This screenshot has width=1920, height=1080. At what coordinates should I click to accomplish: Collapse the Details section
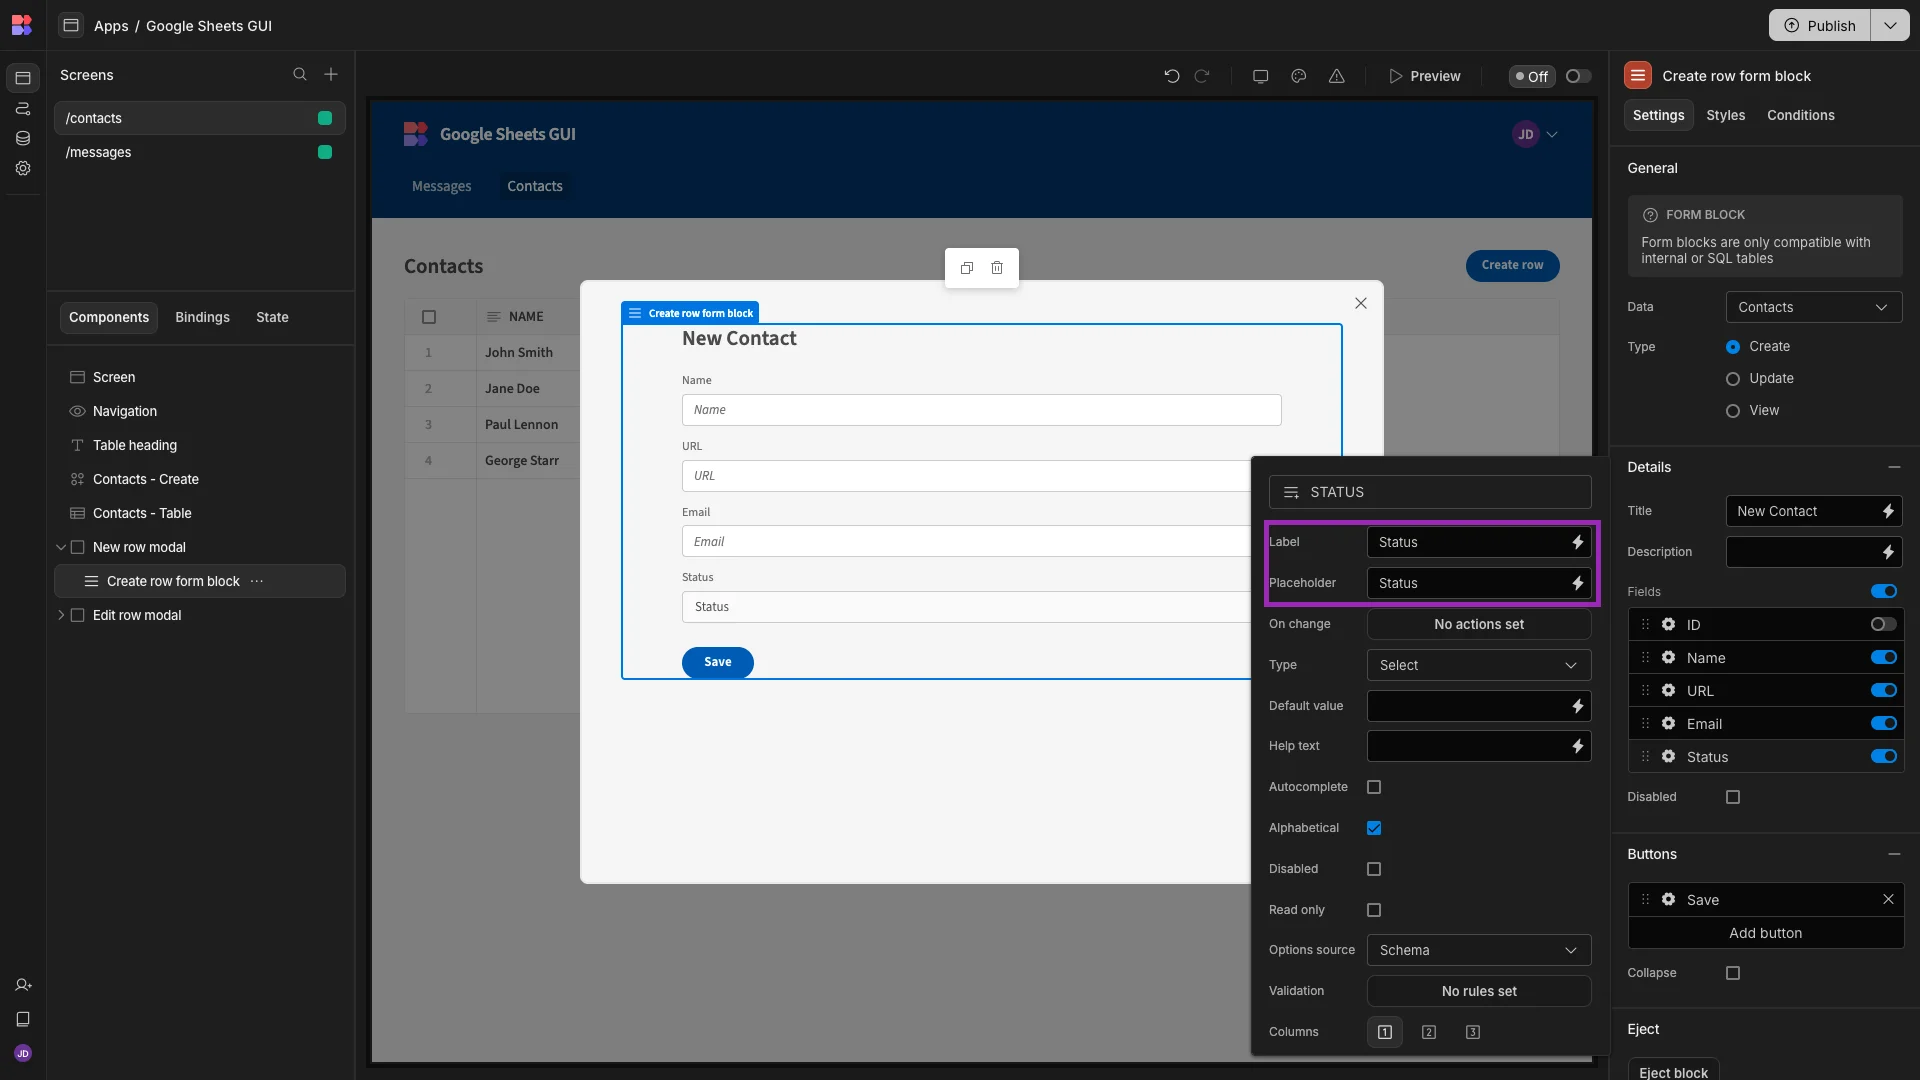tap(1894, 467)
